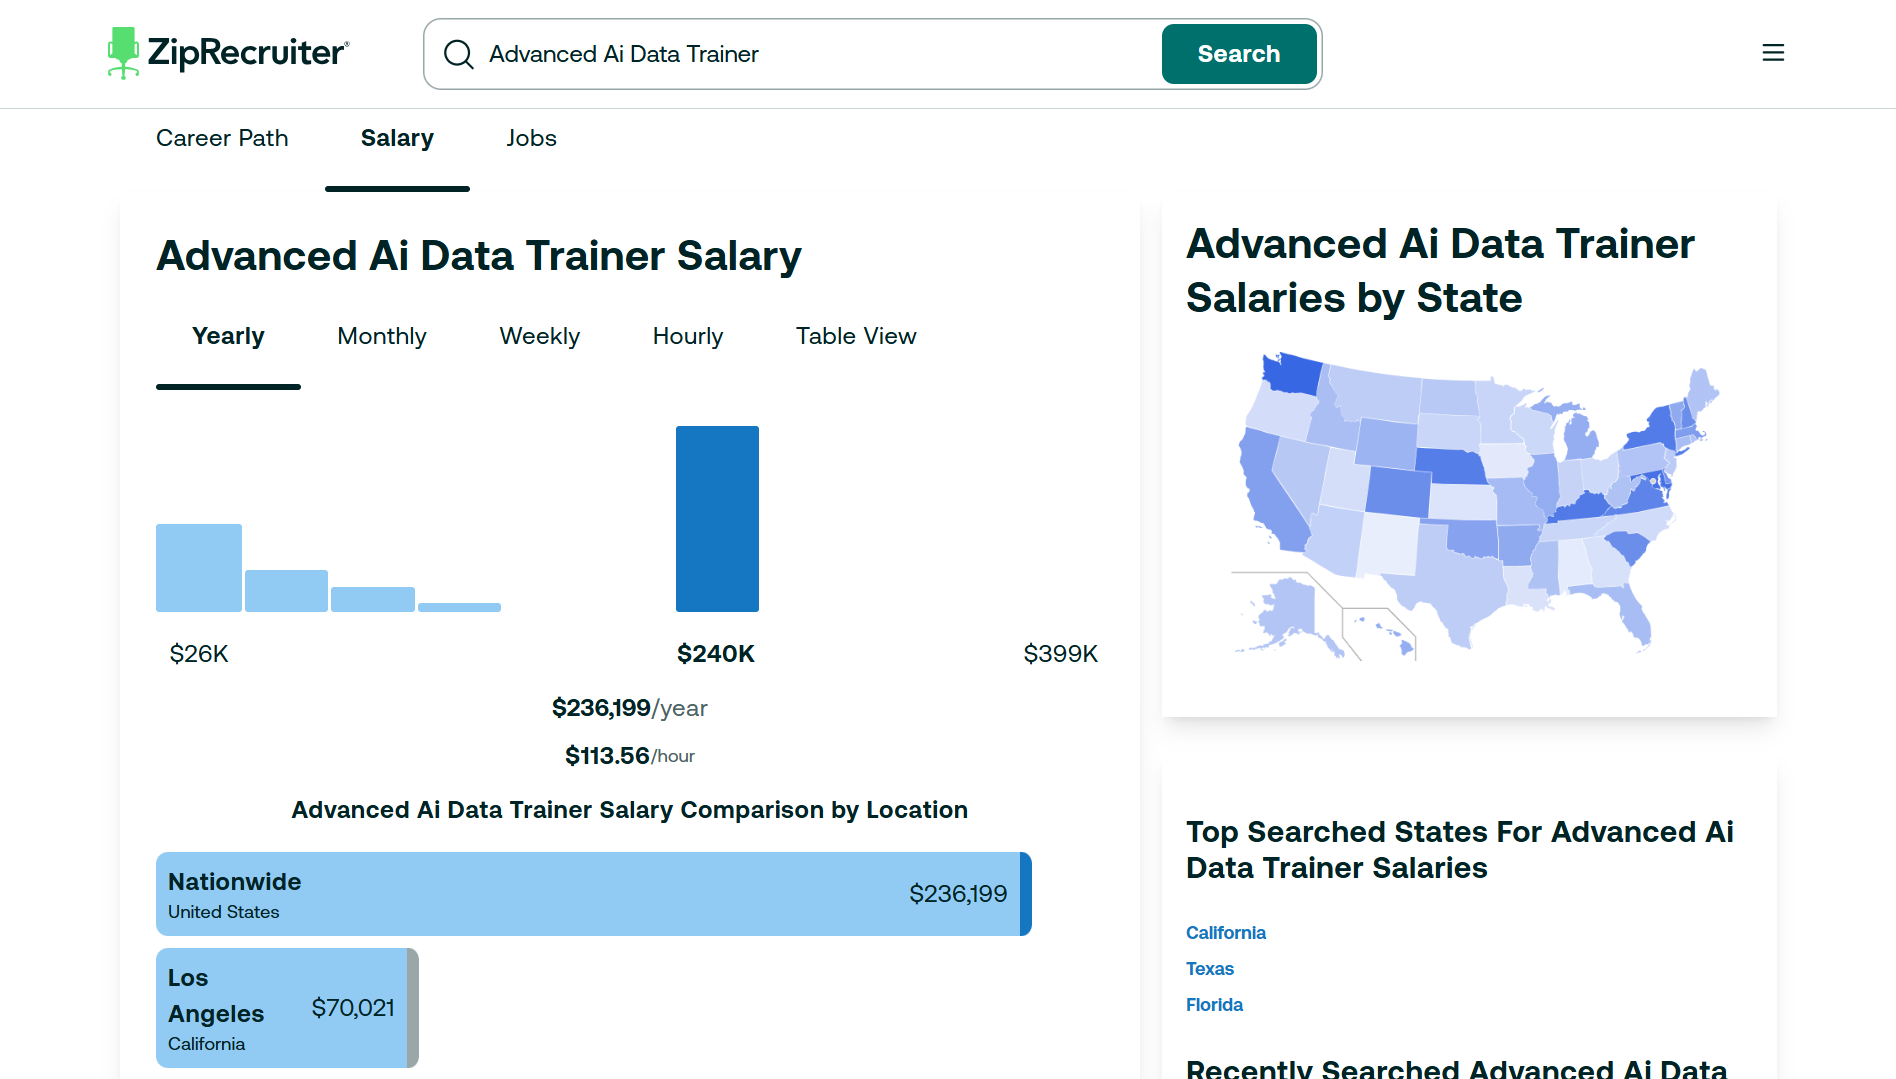Open California salaries link
The width and height of the screenshot is (1896, 1079).
click(1225, 933)
